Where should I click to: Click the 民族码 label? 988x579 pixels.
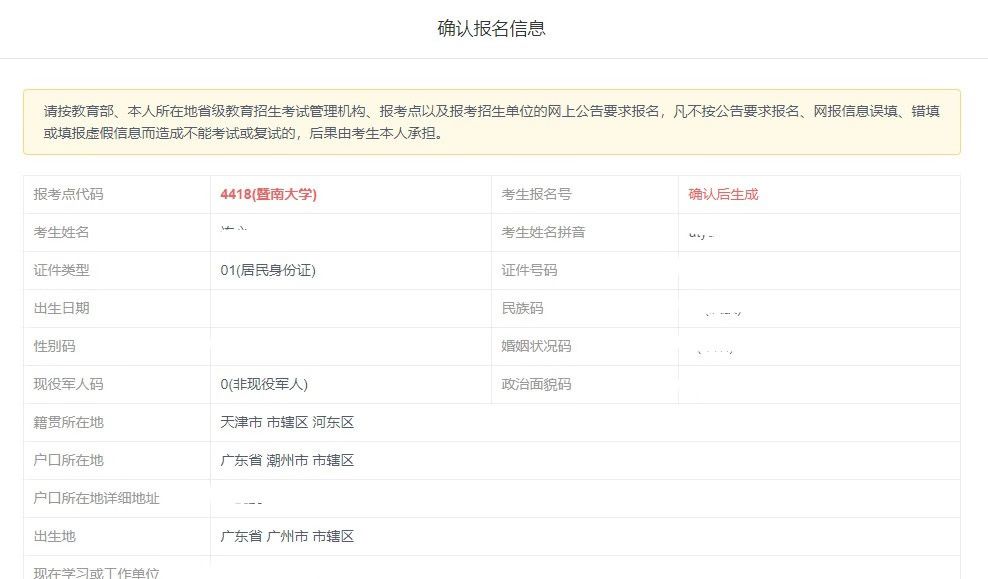pyautogui.click(x=522, y=308)
